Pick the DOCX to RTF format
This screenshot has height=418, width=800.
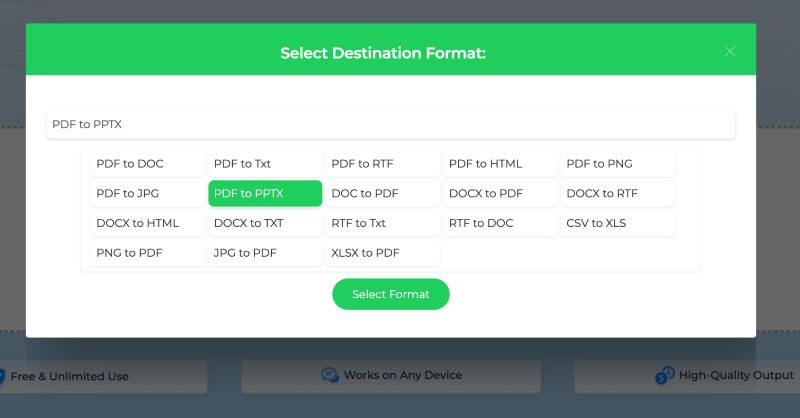pos(618,193)
